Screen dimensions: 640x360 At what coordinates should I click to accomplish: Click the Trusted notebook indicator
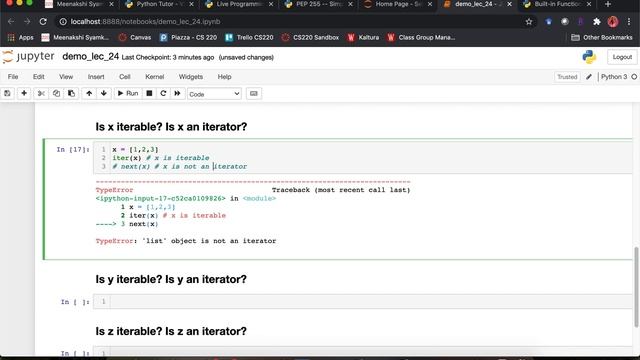click(567, 77)
